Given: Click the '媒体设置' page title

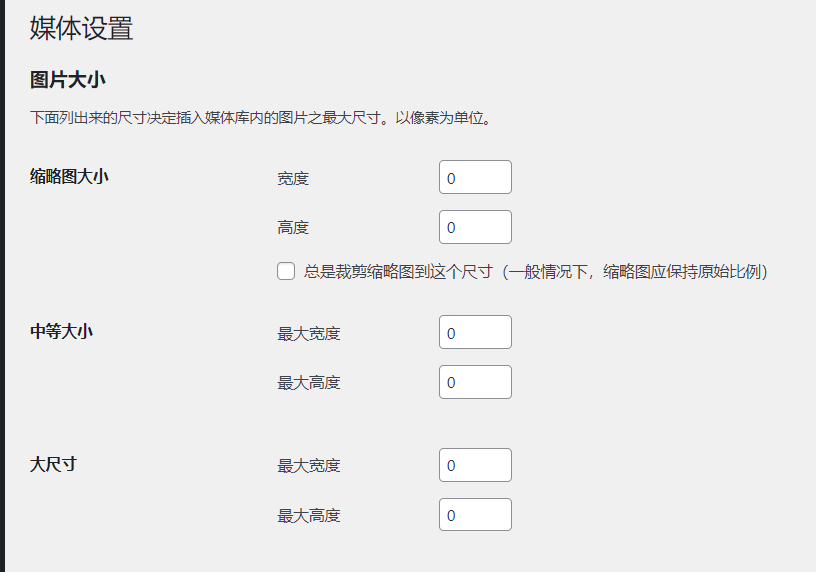Looking at the screenshot, I should point(81,29).
